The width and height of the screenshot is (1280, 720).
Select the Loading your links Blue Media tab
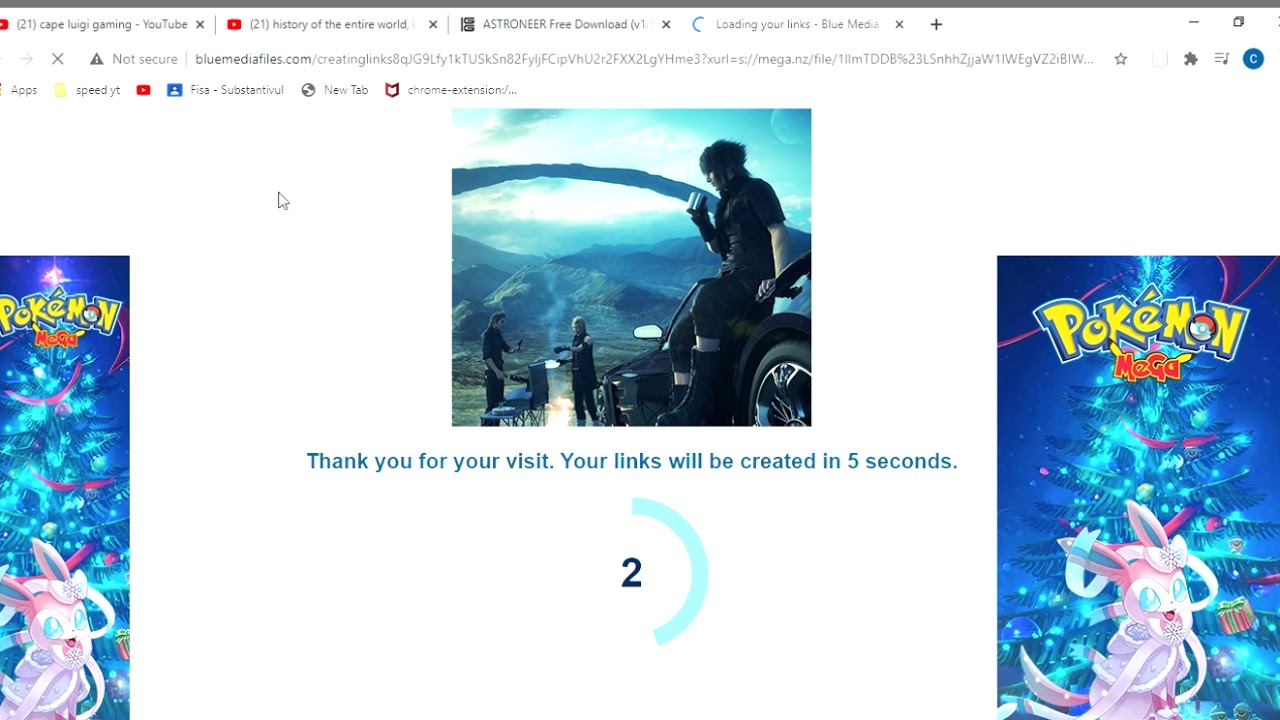(x=795, y=24)
